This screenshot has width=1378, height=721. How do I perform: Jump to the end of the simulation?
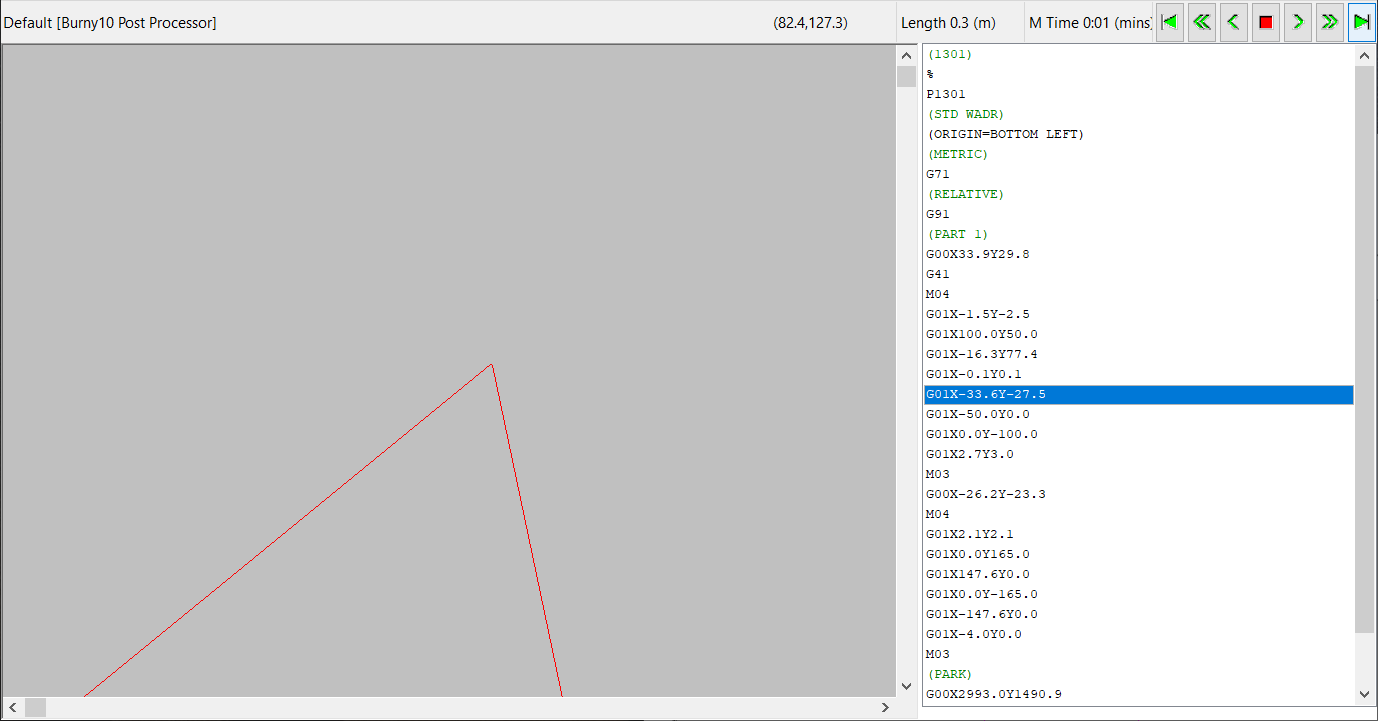click(x=1362, y=22)
